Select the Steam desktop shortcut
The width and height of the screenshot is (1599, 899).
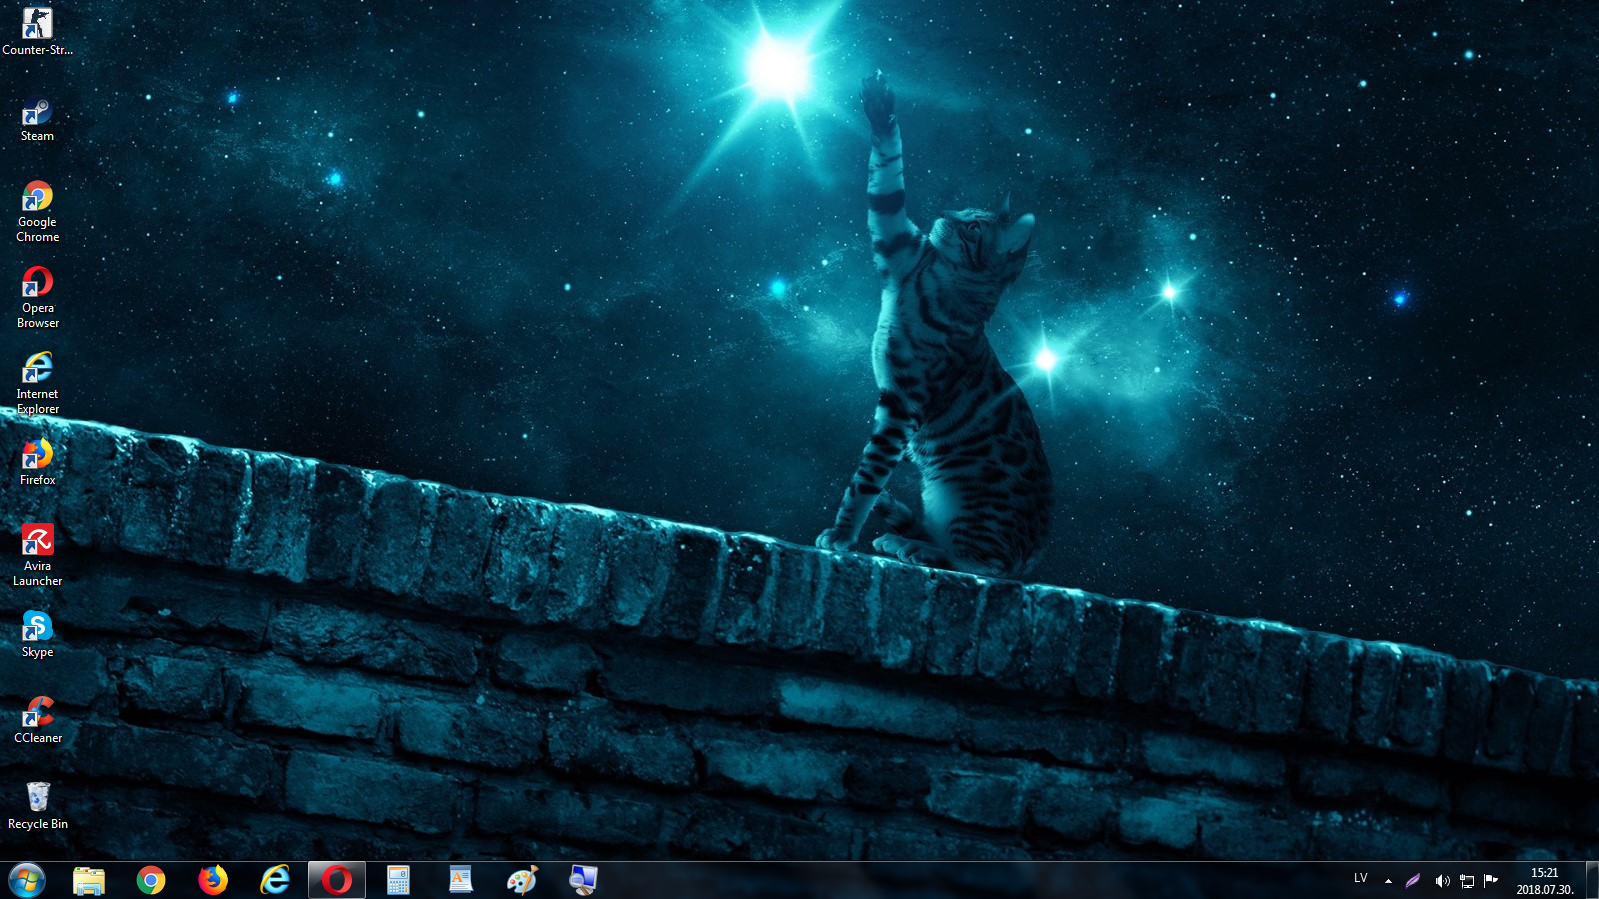pyautogui.click(x=37, y=120)
